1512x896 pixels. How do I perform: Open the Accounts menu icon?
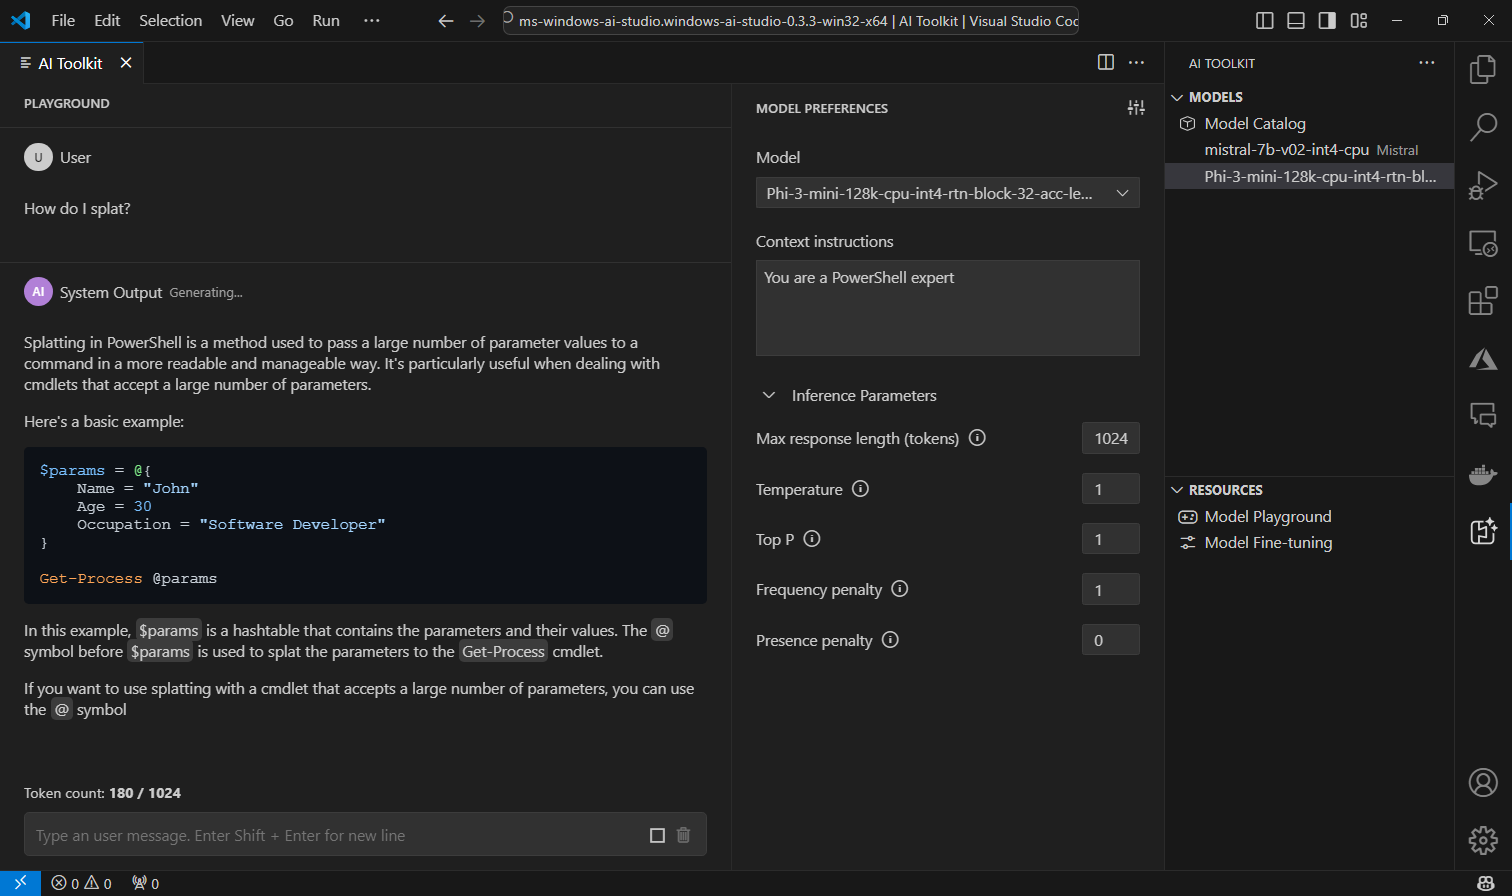pos(1483,782)
